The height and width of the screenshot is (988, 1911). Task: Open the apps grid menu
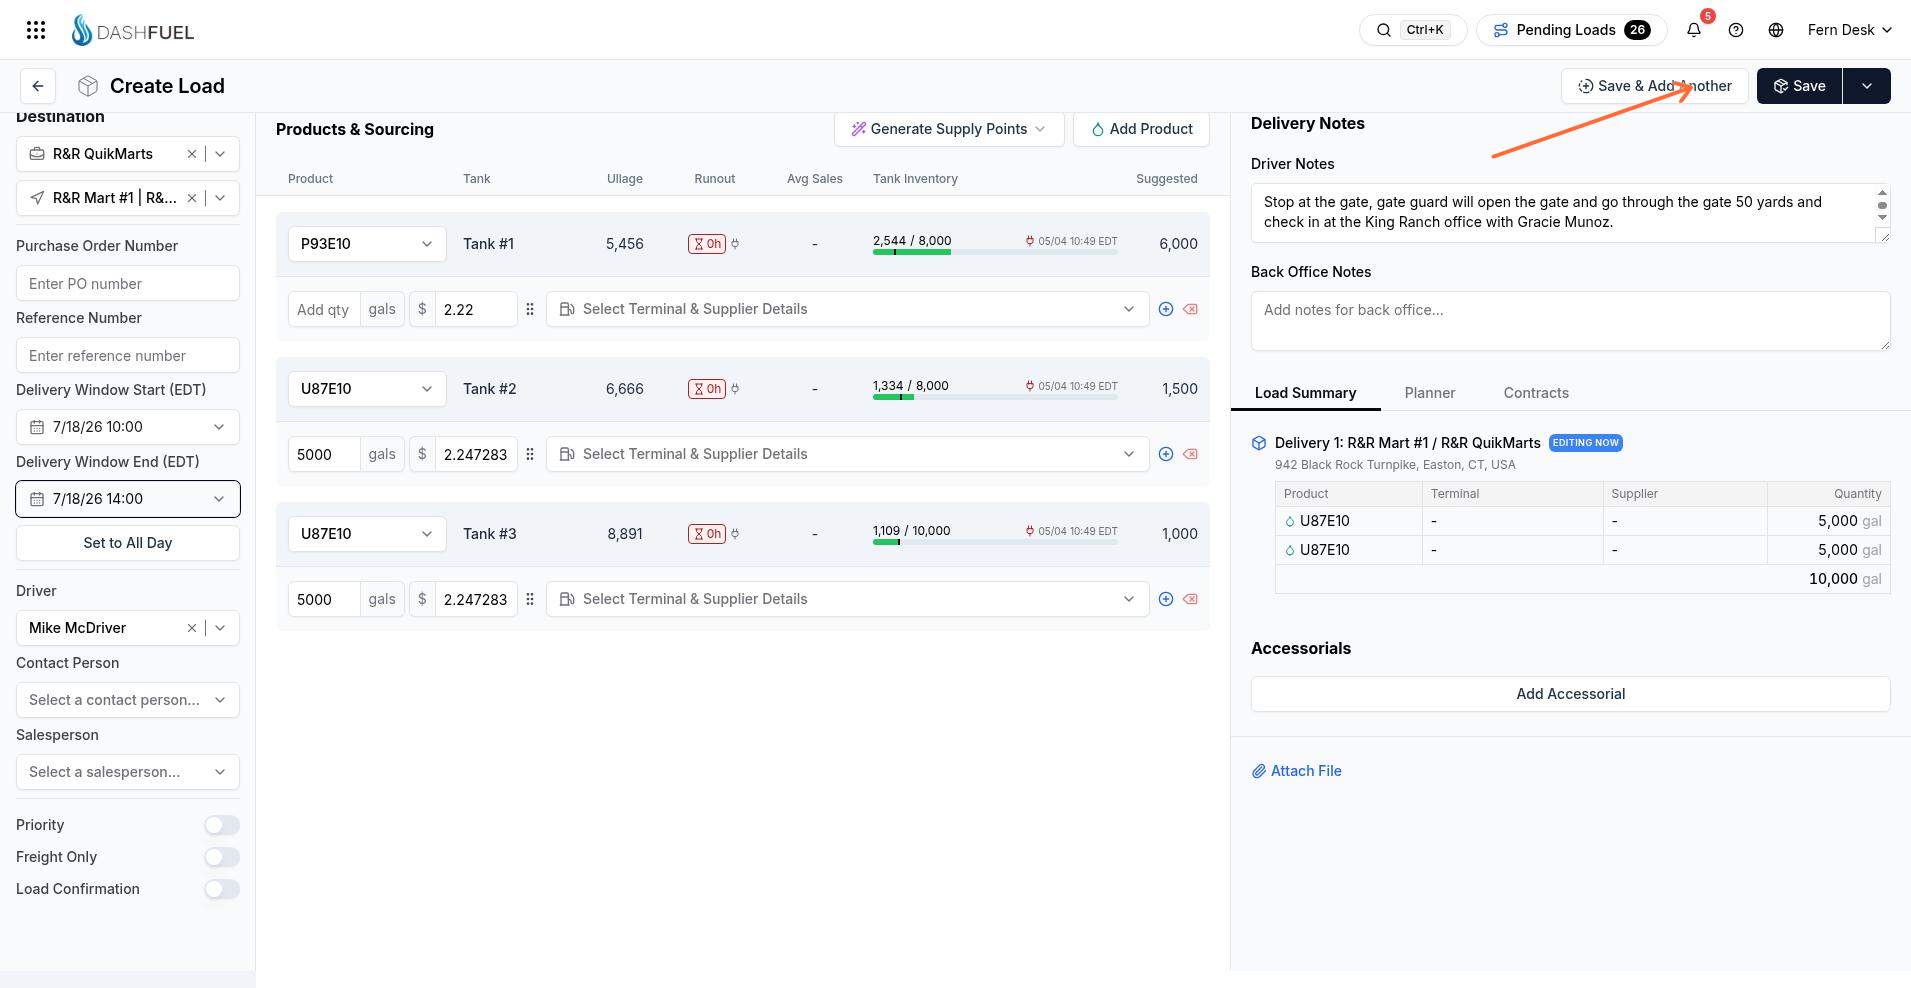pos(36,30)
